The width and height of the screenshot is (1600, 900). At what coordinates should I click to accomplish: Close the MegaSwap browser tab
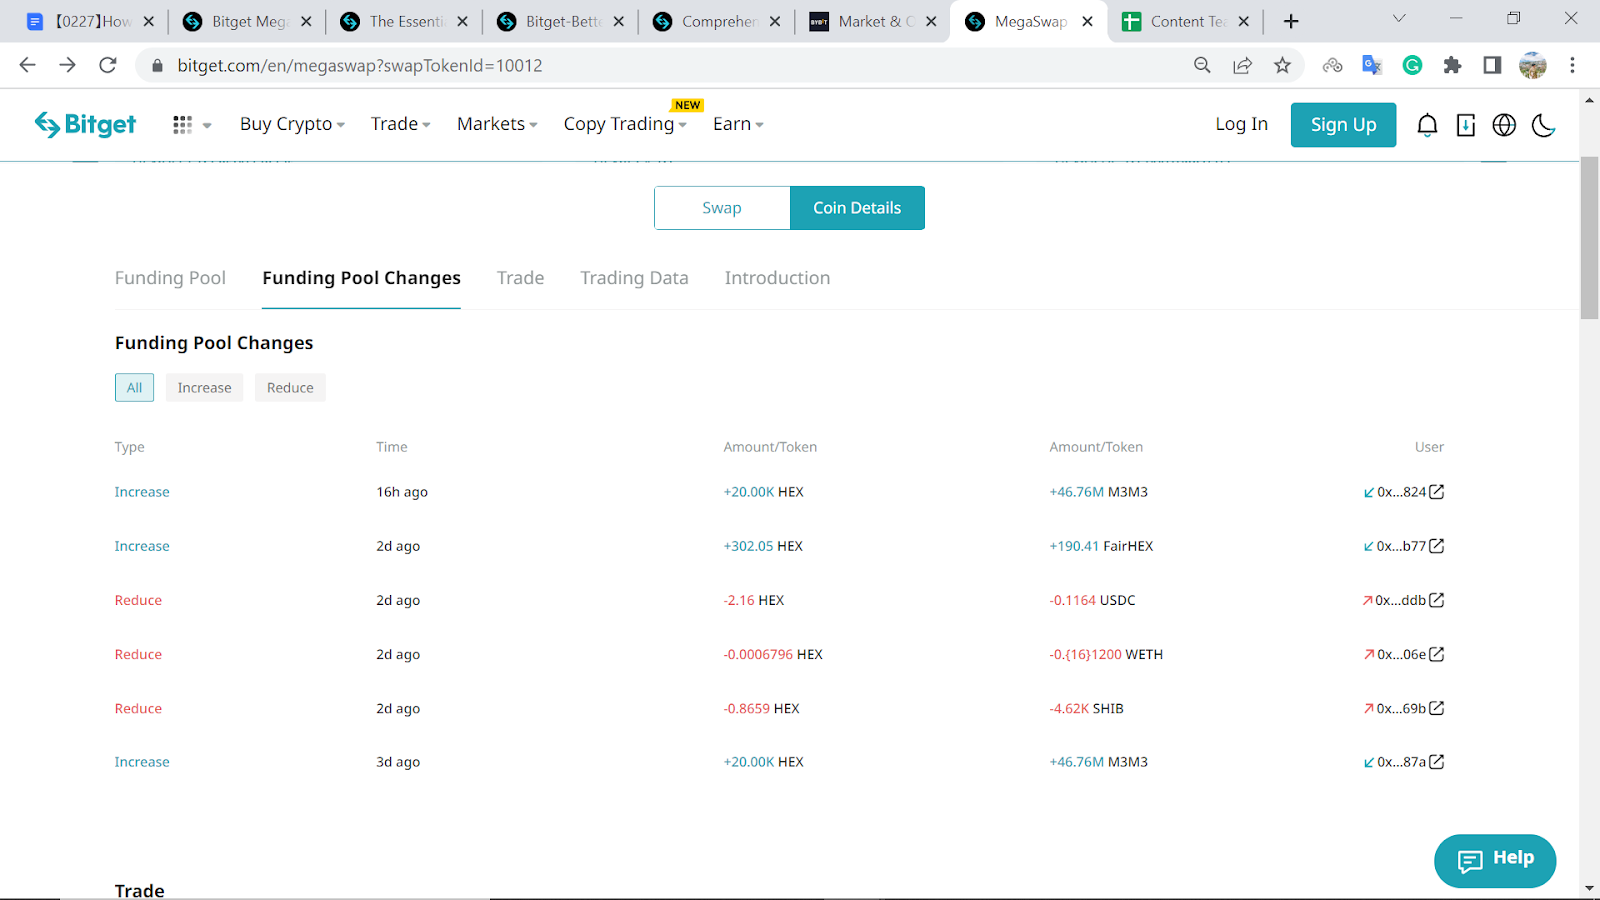(1087, 21)
